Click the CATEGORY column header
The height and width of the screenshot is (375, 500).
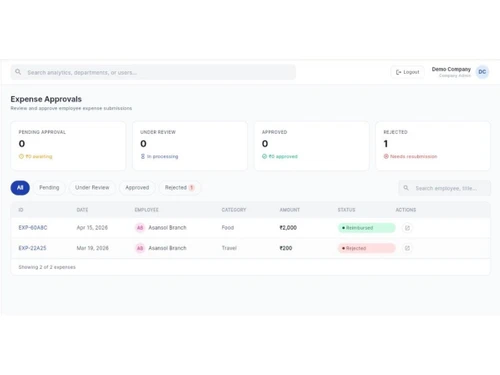click(234, 210)
